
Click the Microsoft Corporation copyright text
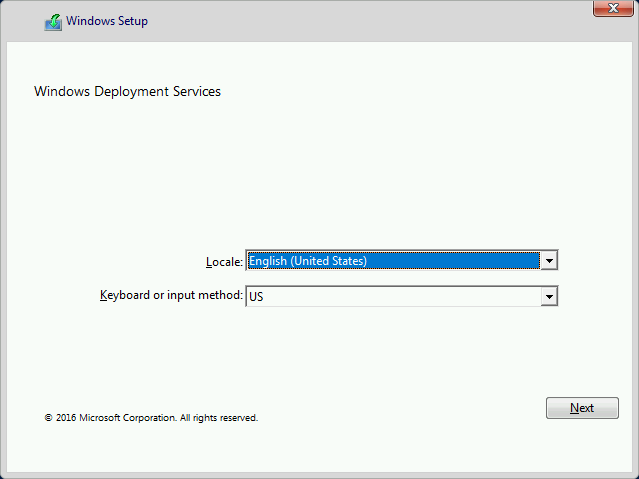pyautogui.click(x=151, y=418)
